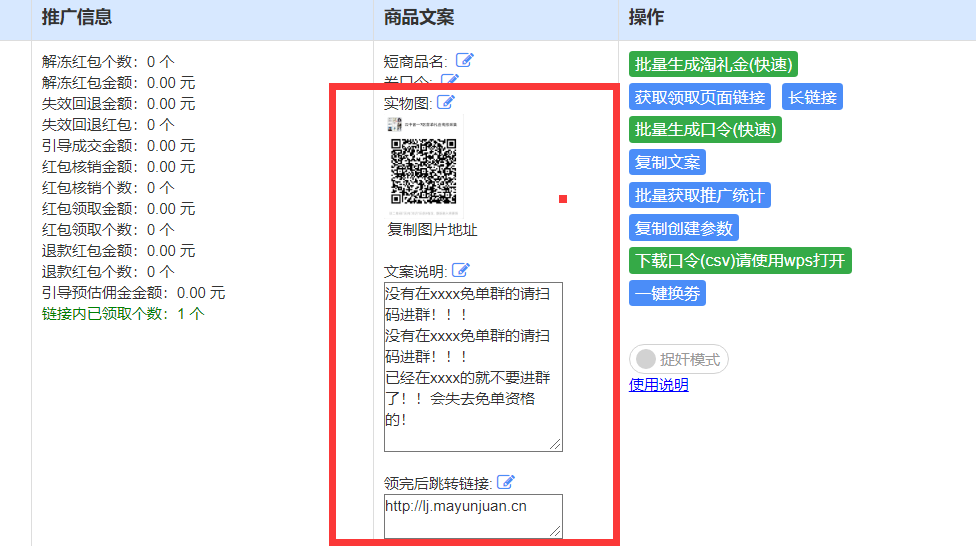Click the 长链接 button
Viewport: 976px width, 546px height.
click(812, 97)
